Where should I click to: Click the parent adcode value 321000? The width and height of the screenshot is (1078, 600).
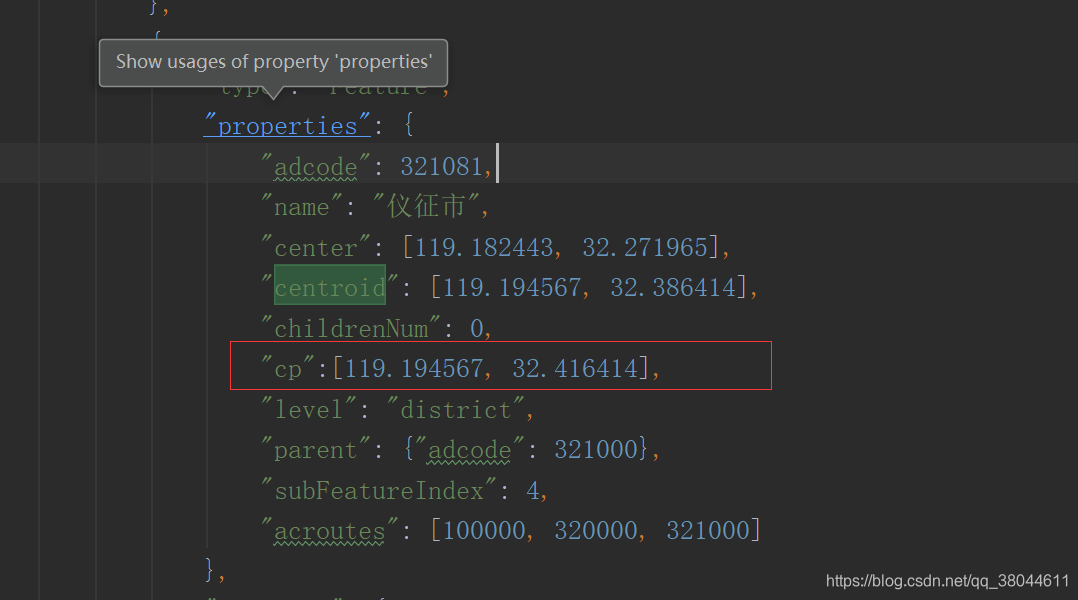(x=596, y=449)
